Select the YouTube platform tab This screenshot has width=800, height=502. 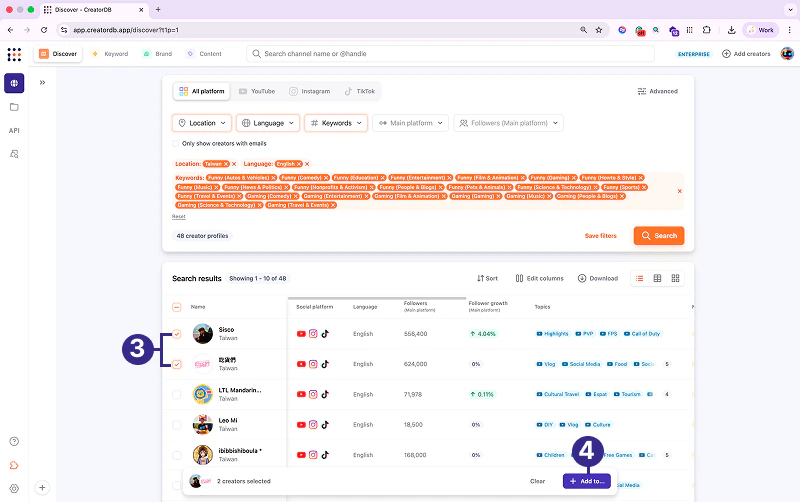coord(257,91)
